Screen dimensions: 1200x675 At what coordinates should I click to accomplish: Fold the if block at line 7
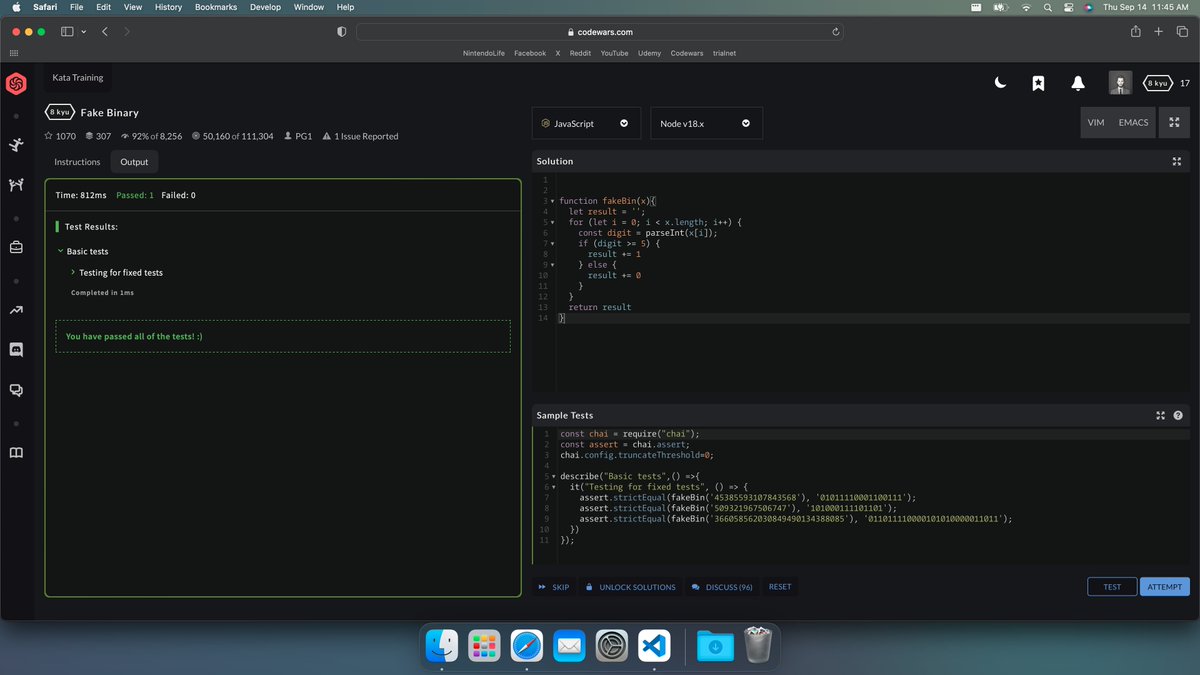(553, 243)
